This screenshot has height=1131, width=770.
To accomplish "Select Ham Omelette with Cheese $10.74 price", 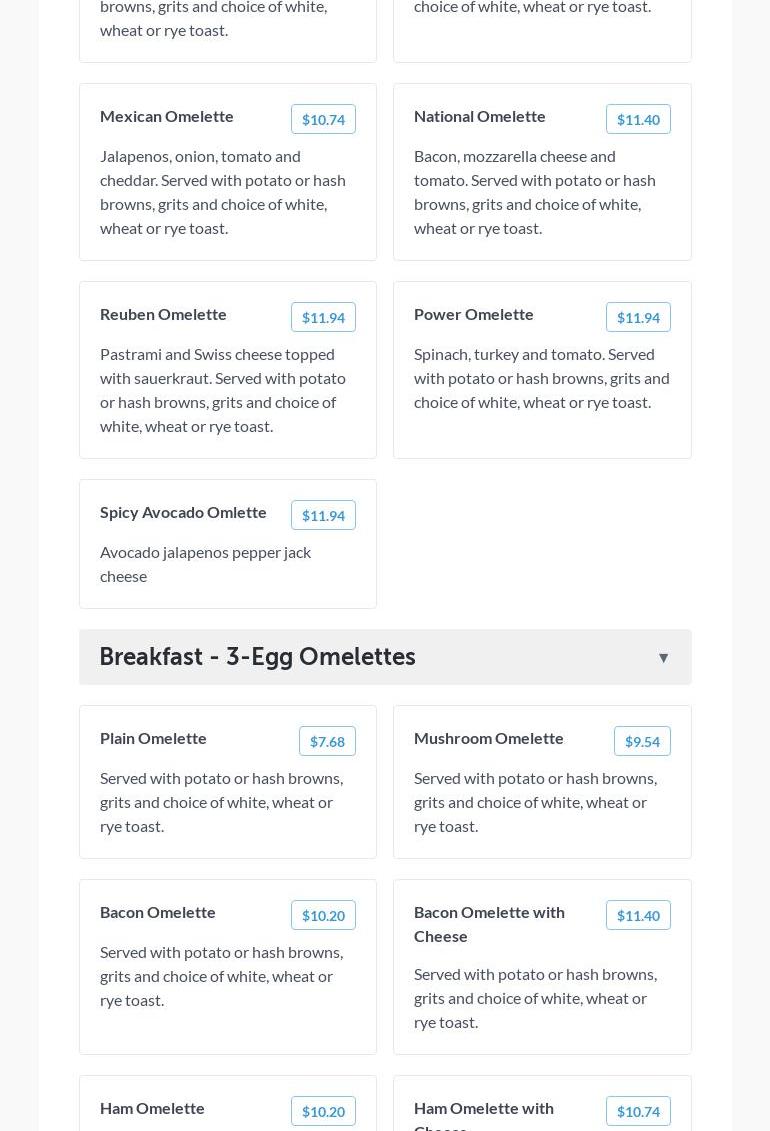I will 638,1112.
